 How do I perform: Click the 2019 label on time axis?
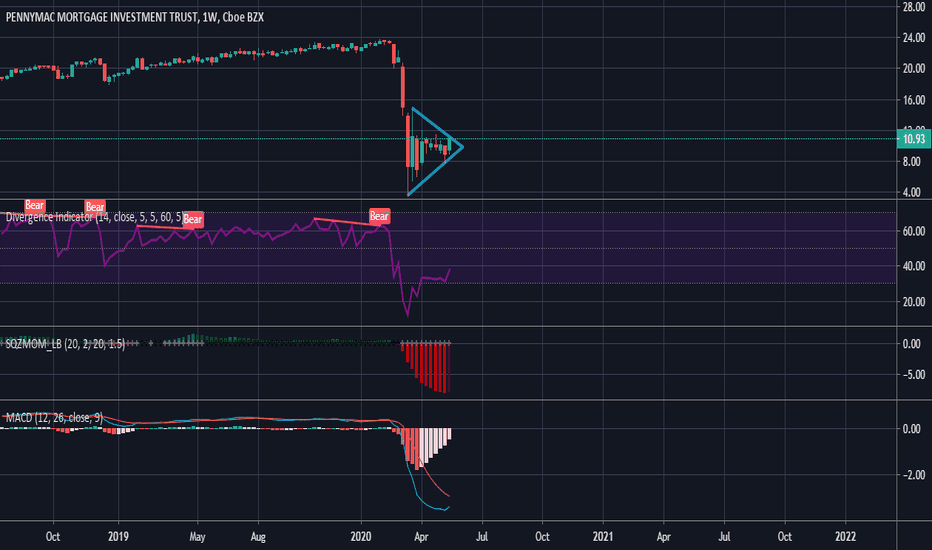tap(118, 536)
